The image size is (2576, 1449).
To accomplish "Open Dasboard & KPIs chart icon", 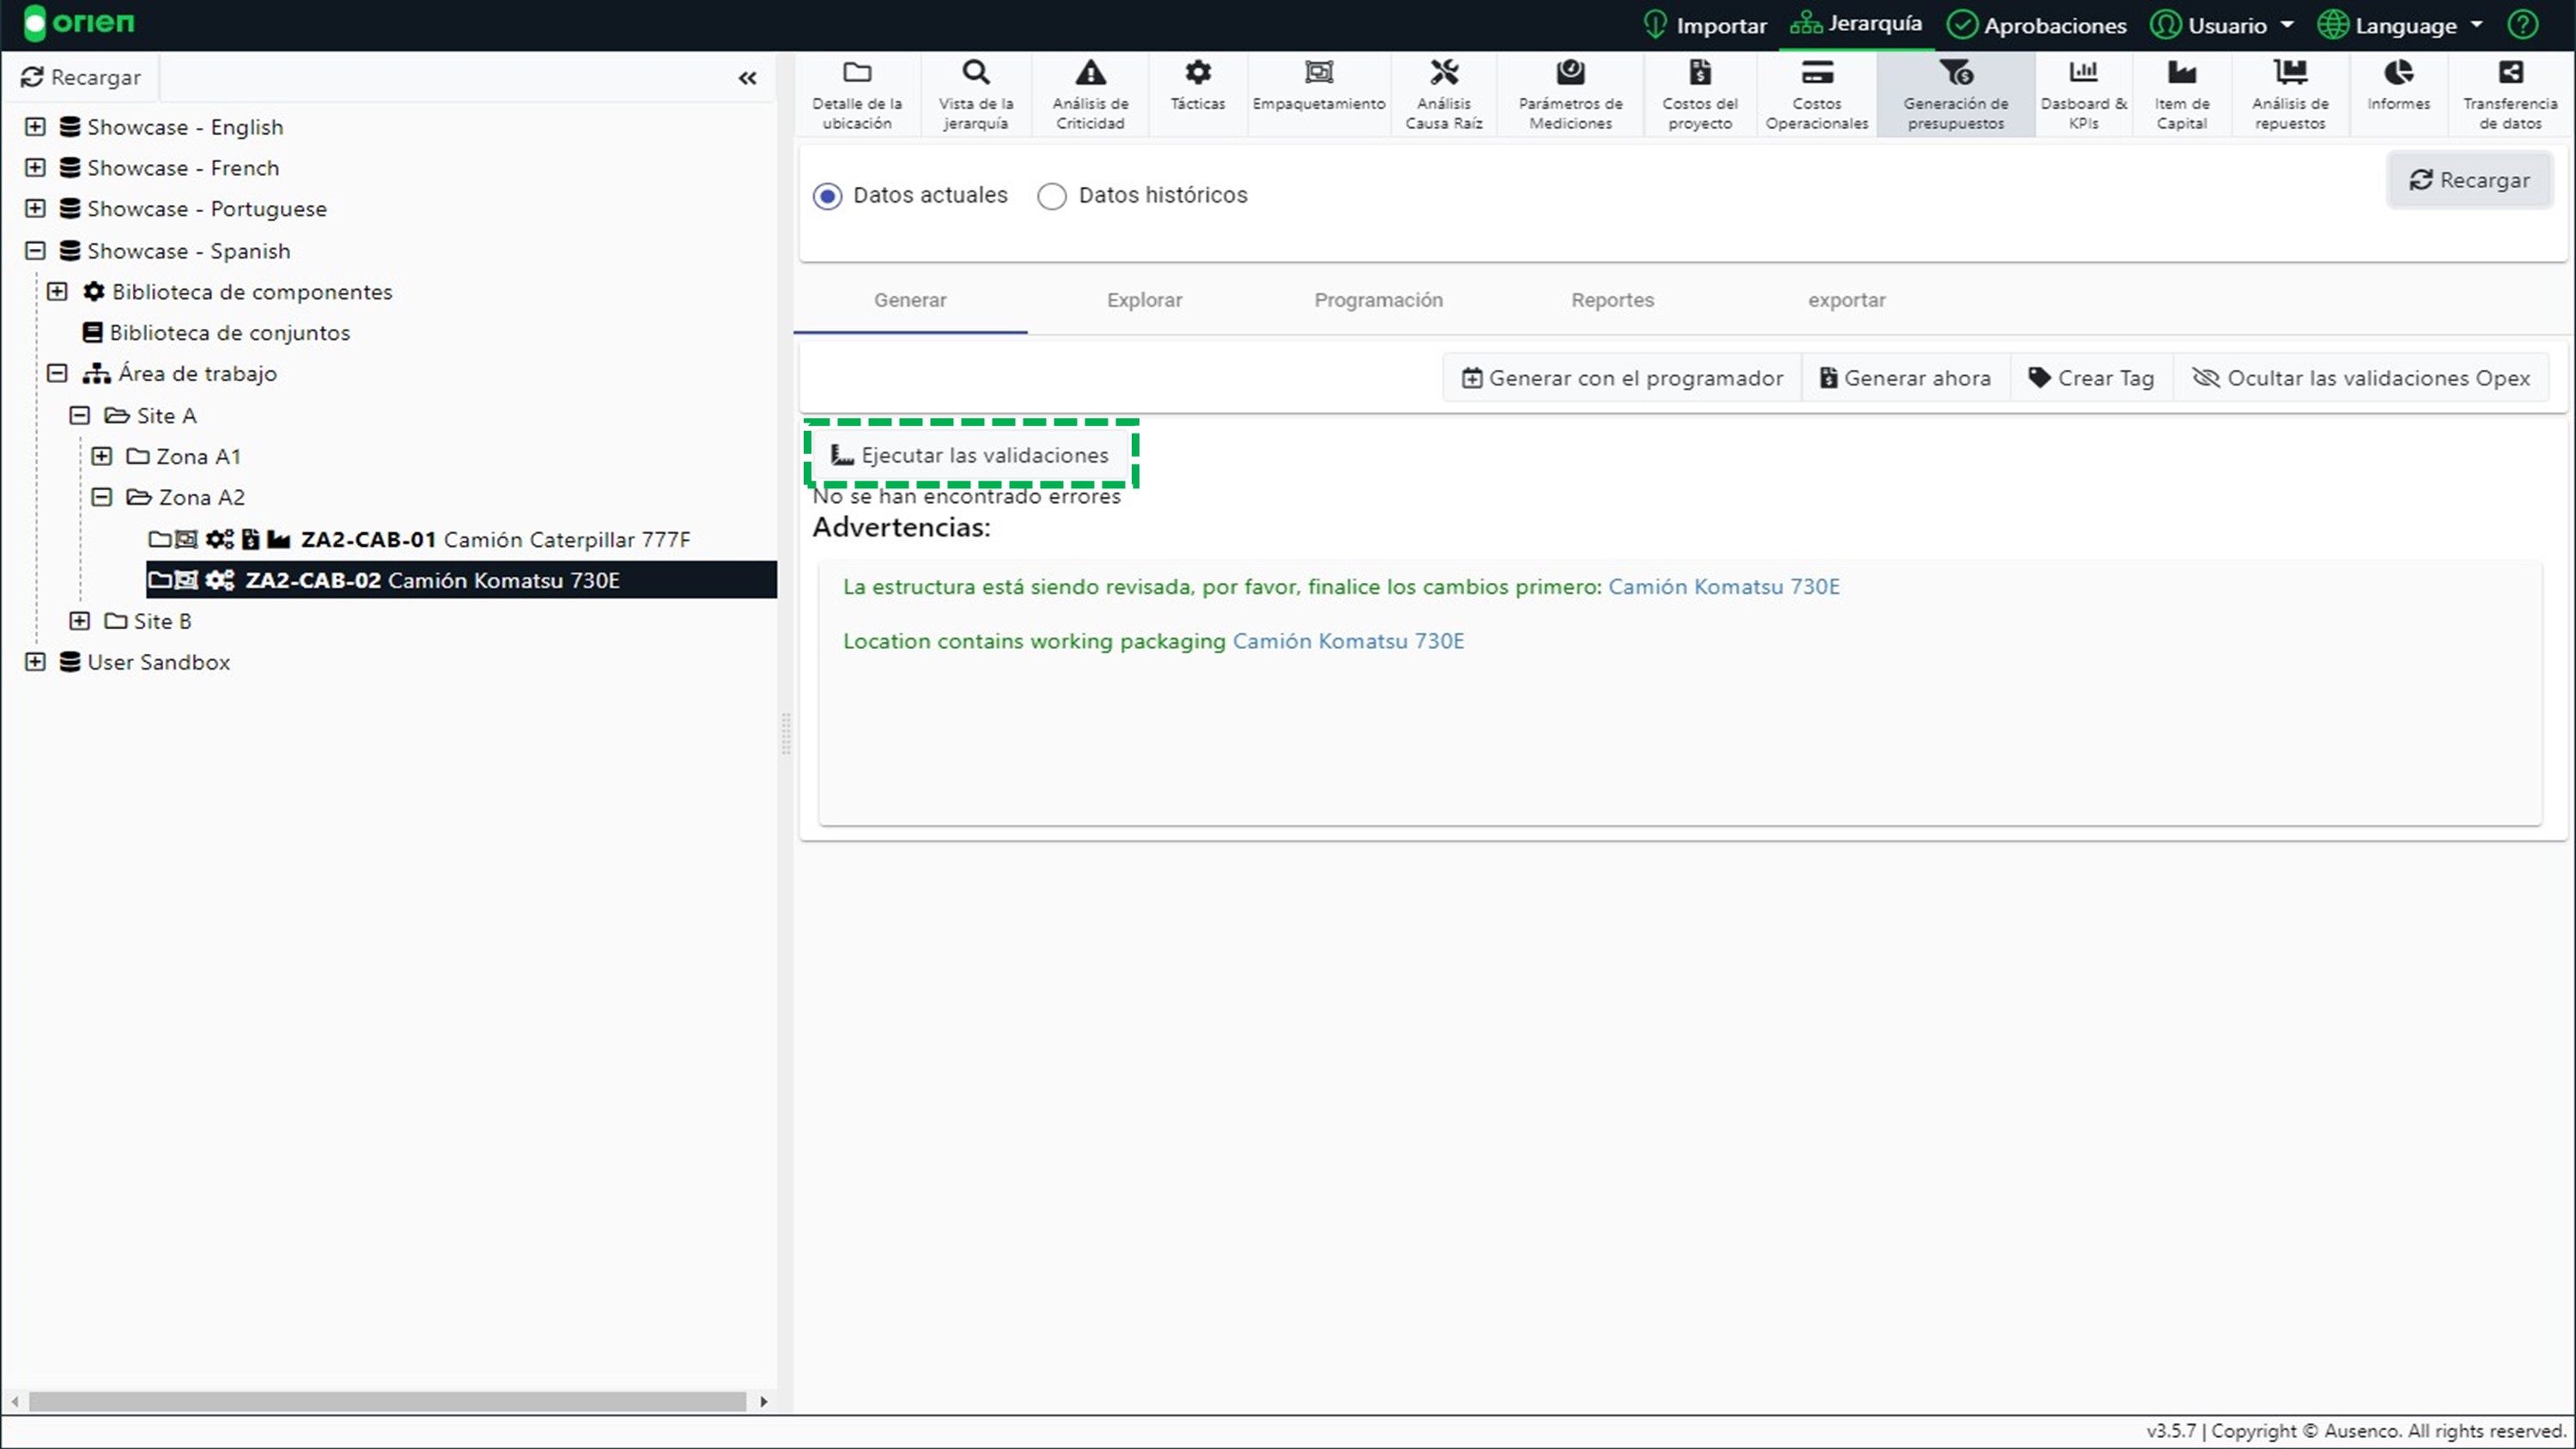I will [x=2083, y=73].
